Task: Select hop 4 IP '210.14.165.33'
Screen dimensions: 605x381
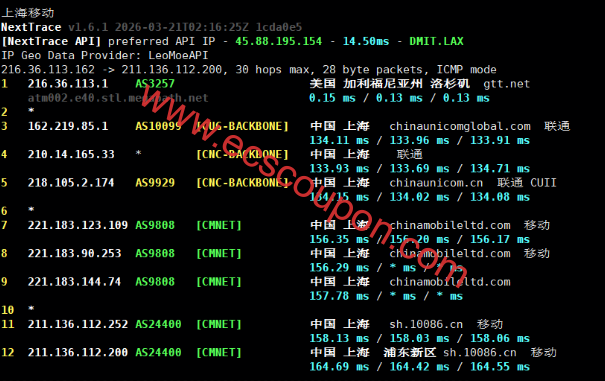Action: (71, 154)
